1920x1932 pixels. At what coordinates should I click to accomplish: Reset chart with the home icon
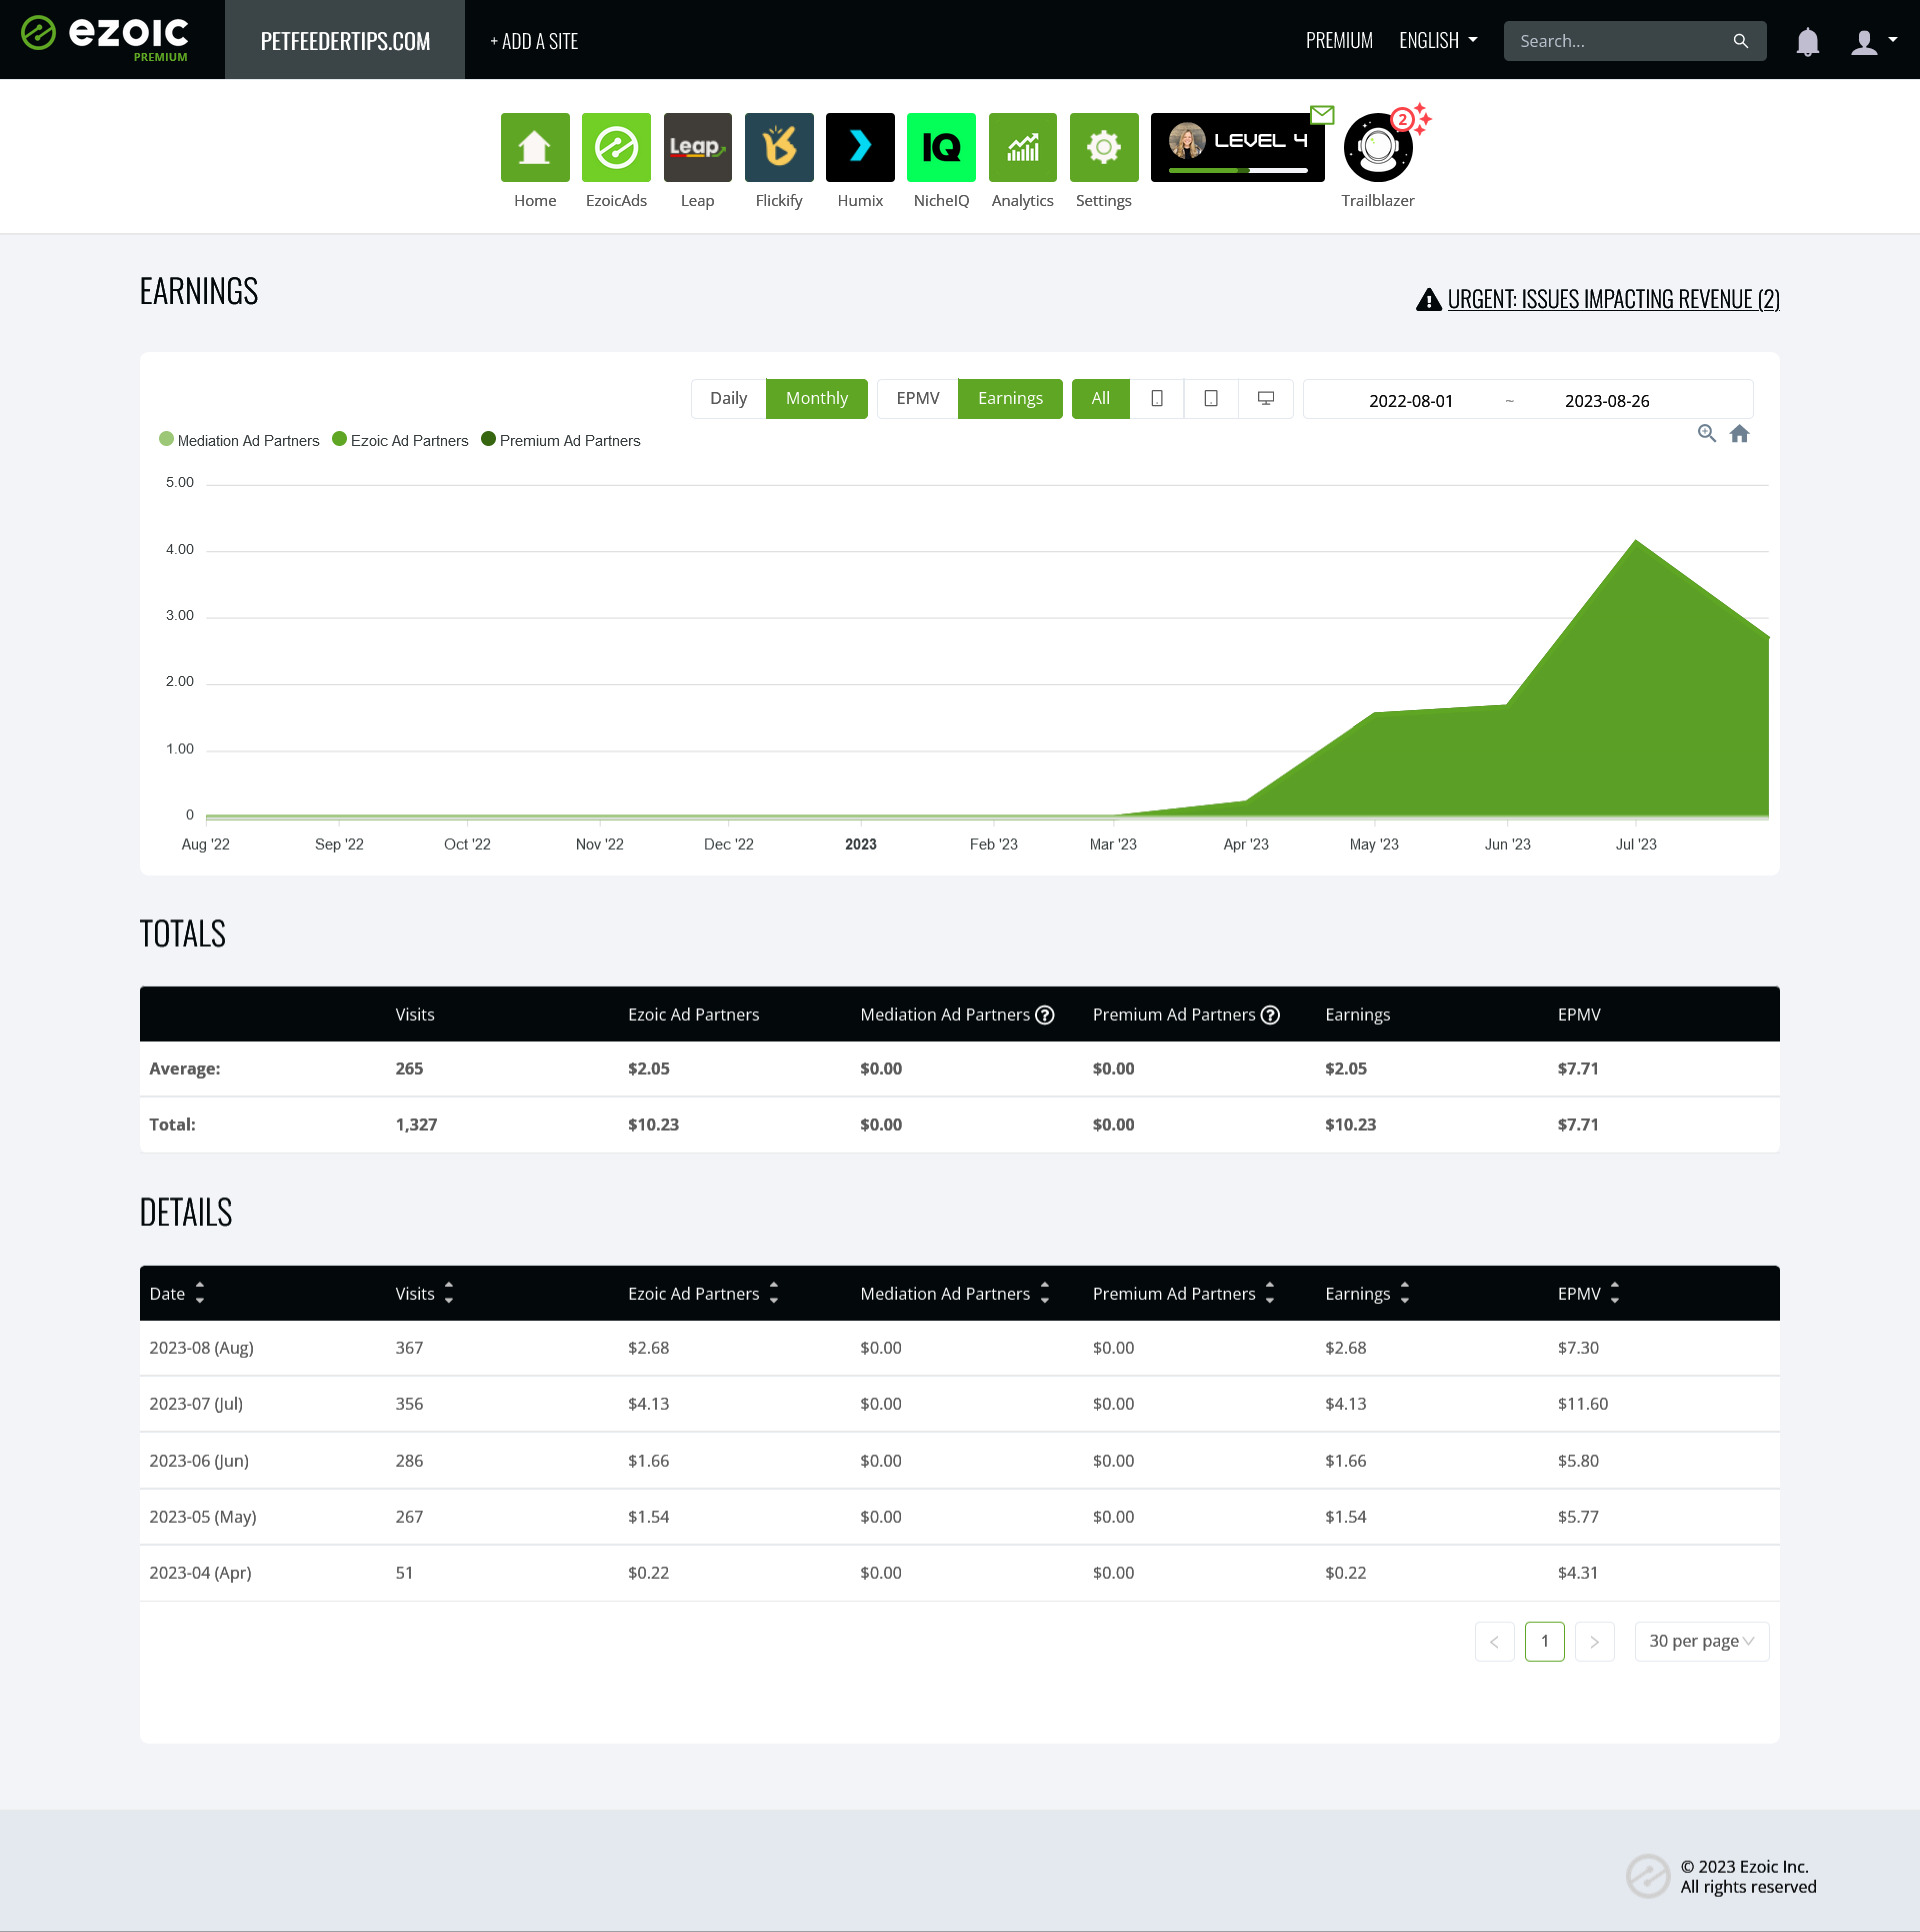tap(1740, 433)
